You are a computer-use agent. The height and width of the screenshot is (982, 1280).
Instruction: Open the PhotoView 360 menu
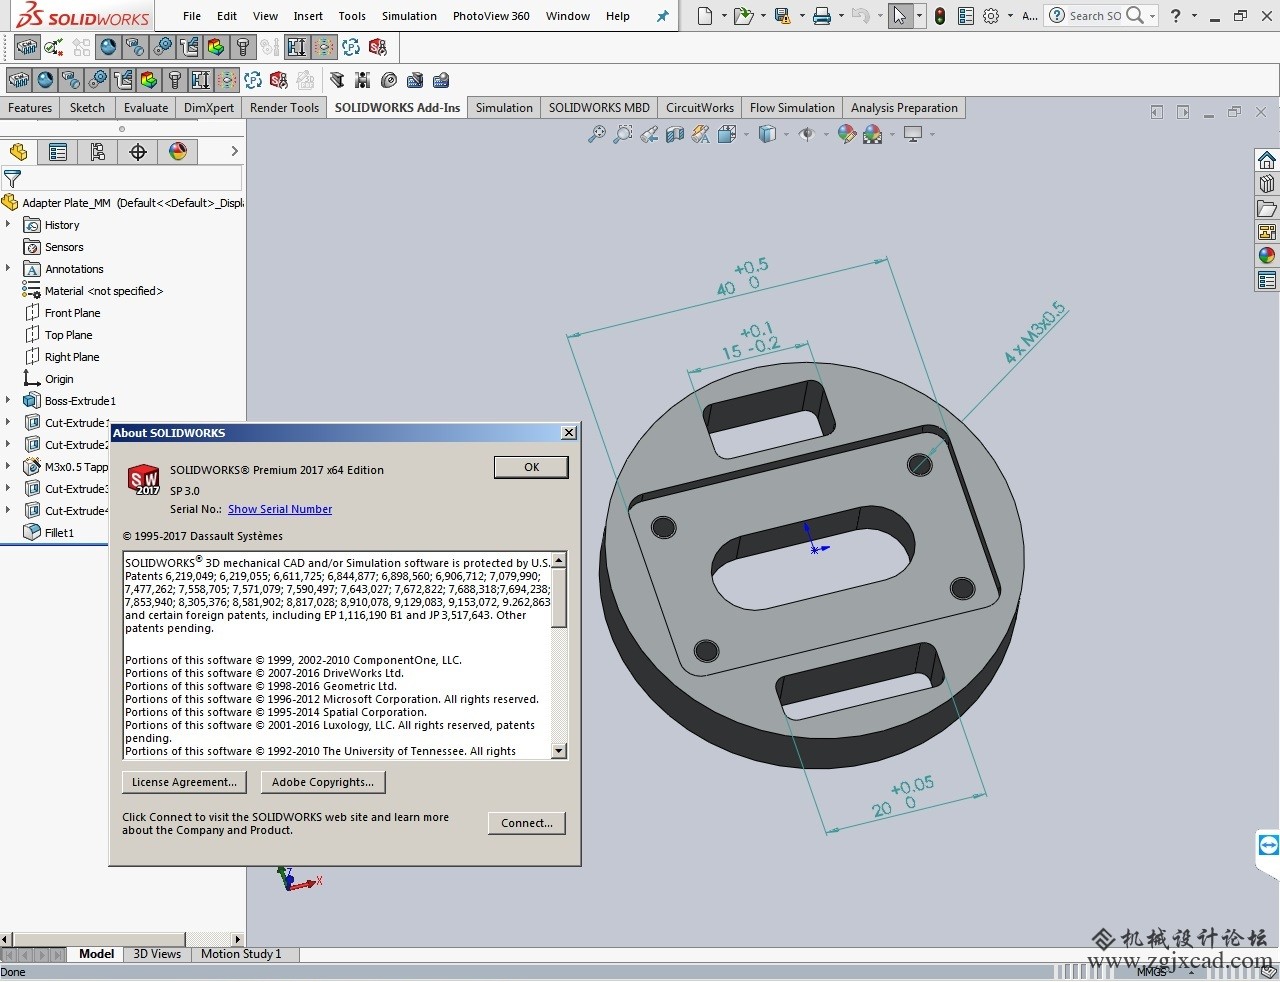(x=491, y=16)
